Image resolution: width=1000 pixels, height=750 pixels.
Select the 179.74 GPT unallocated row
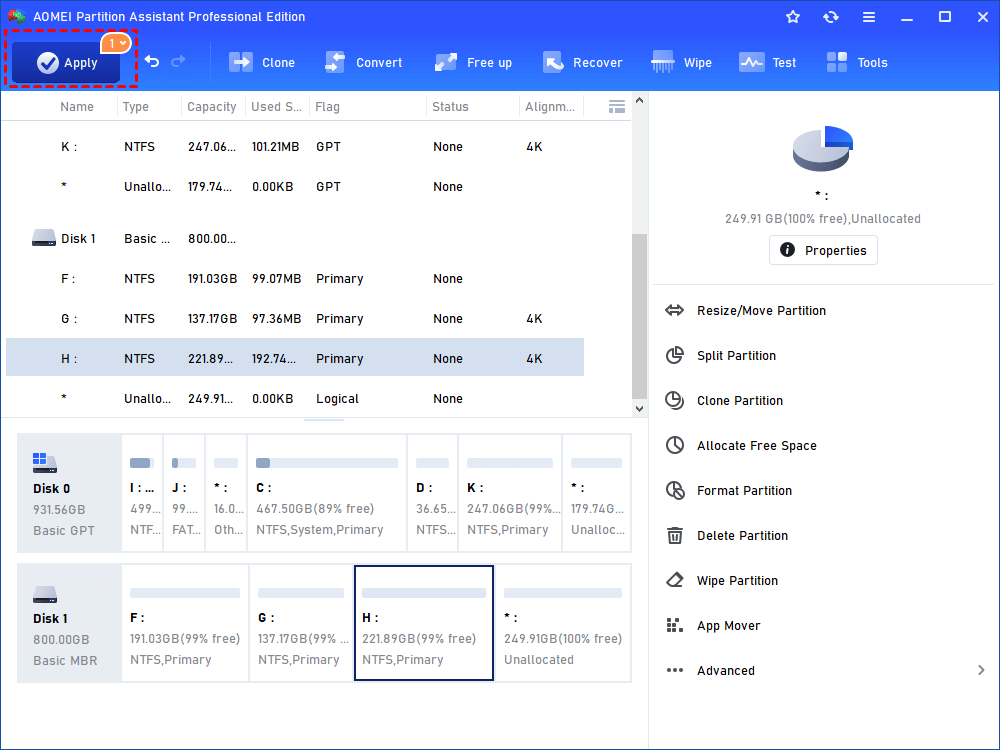(x=295, y=187)
